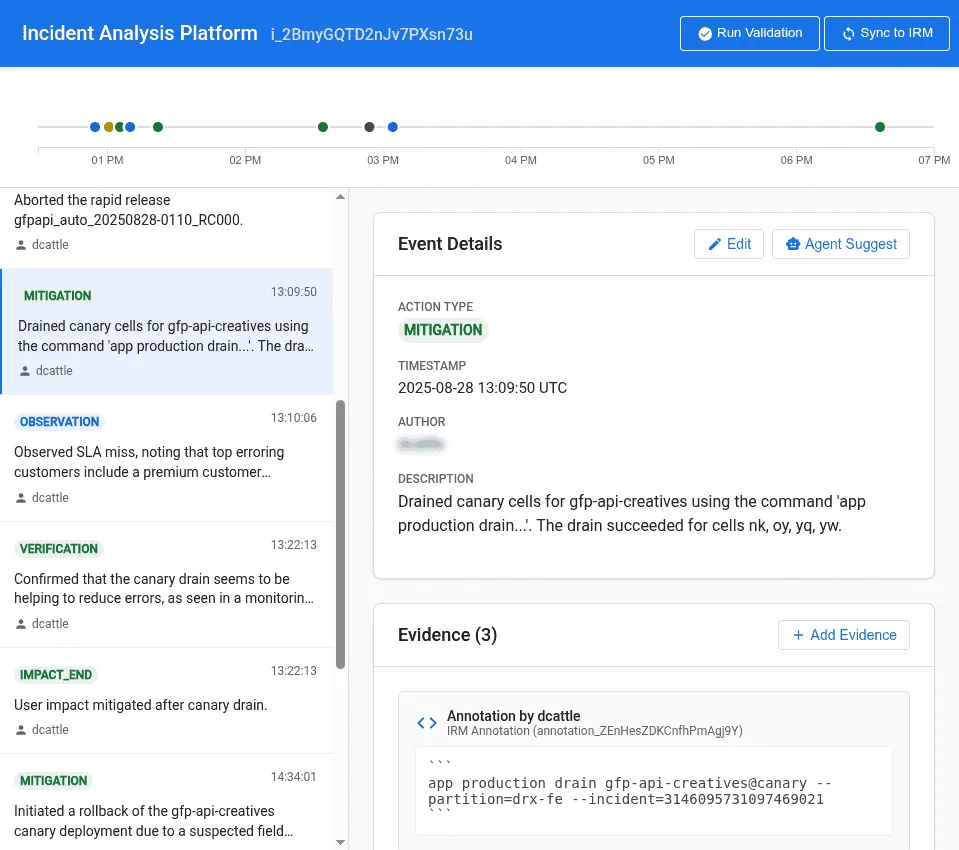Select the 13:10:06 OBSERVATION event
This screenshot has height=850, width=959.
[166, 458]
